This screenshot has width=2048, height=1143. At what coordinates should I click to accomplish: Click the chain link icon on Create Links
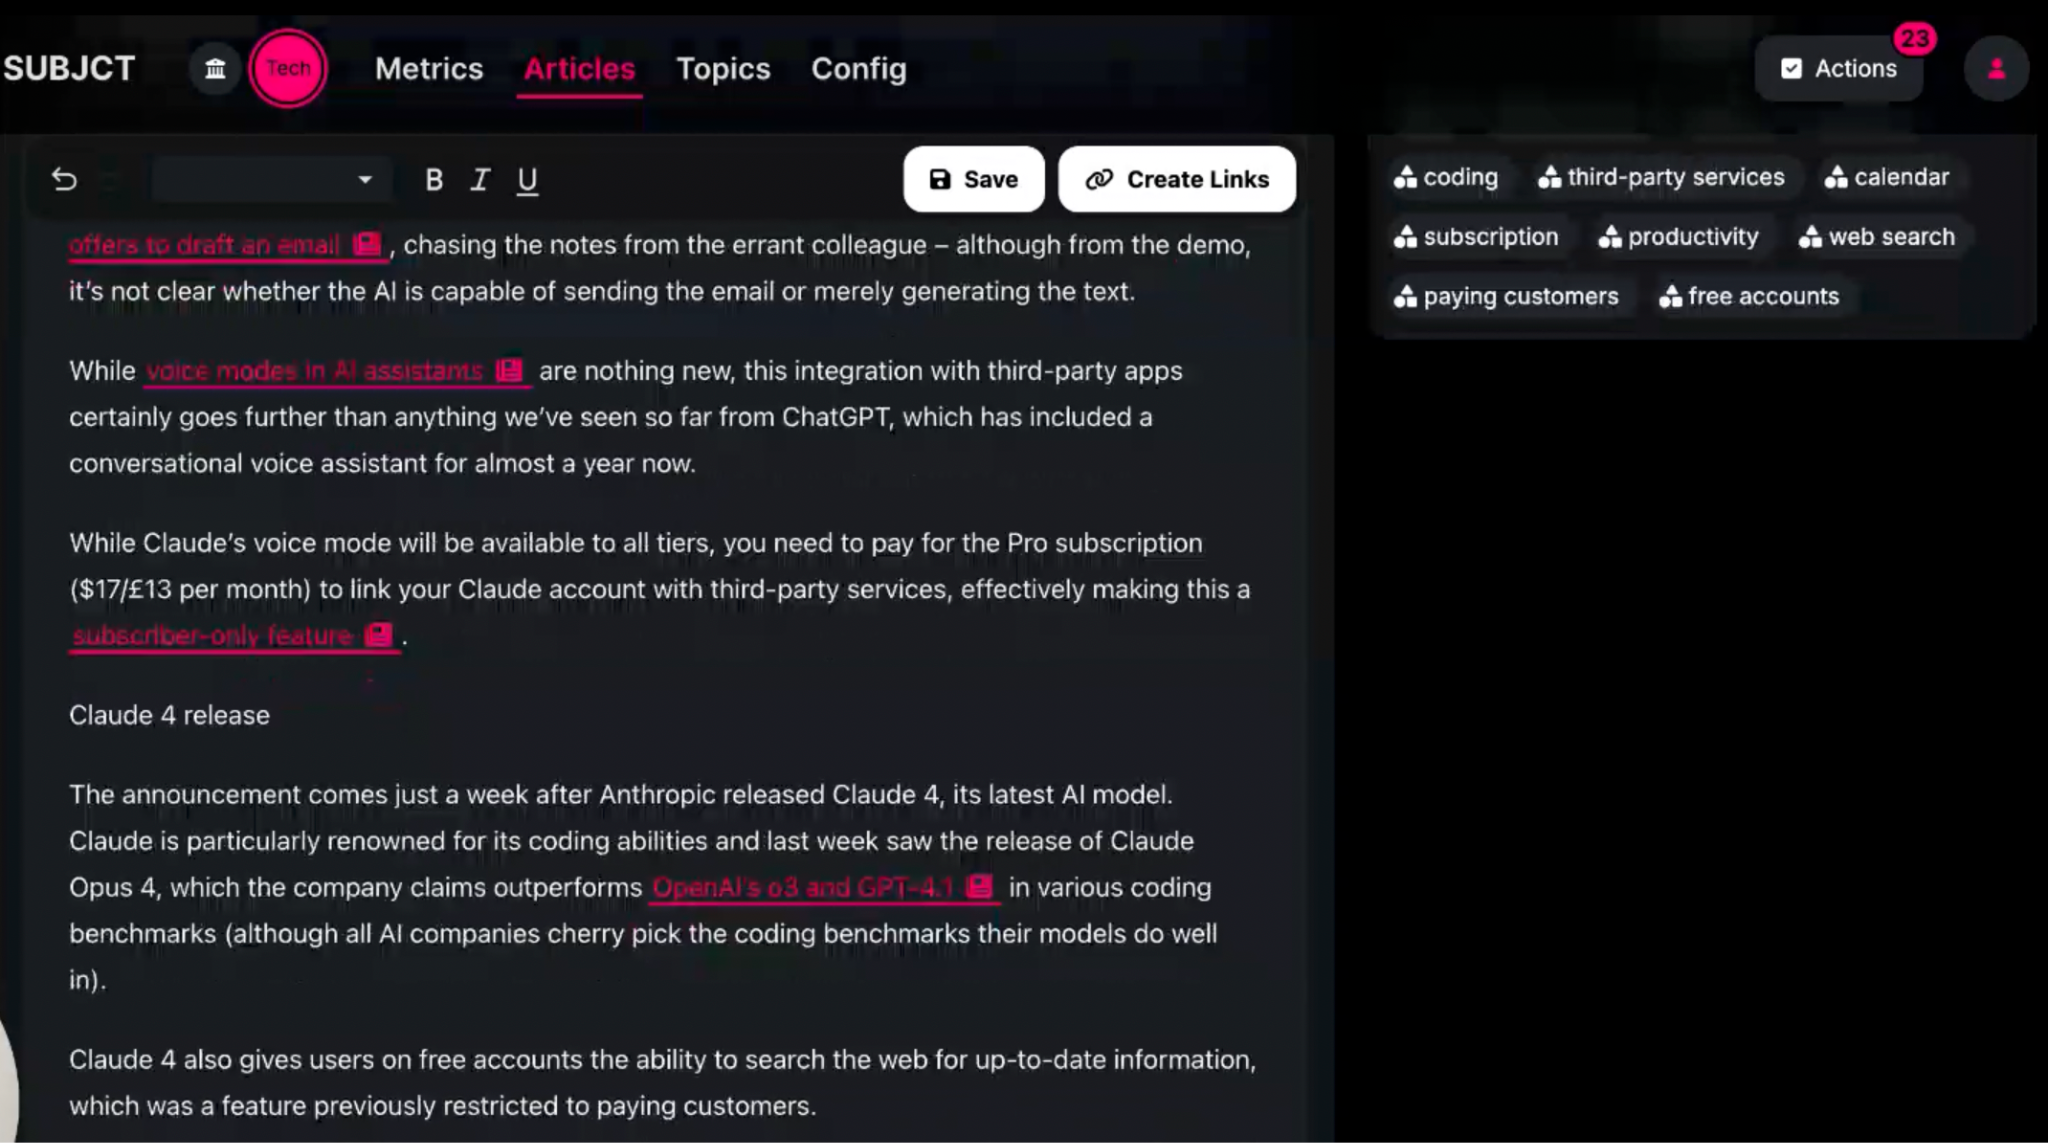[1099, 179]
